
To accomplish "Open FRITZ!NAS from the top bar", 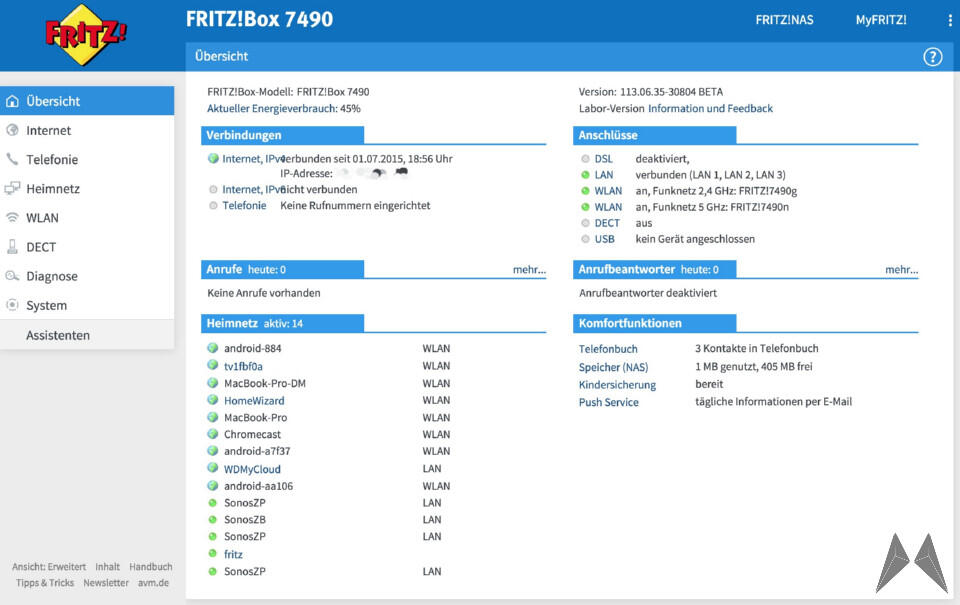I will (x=784, y=20).
